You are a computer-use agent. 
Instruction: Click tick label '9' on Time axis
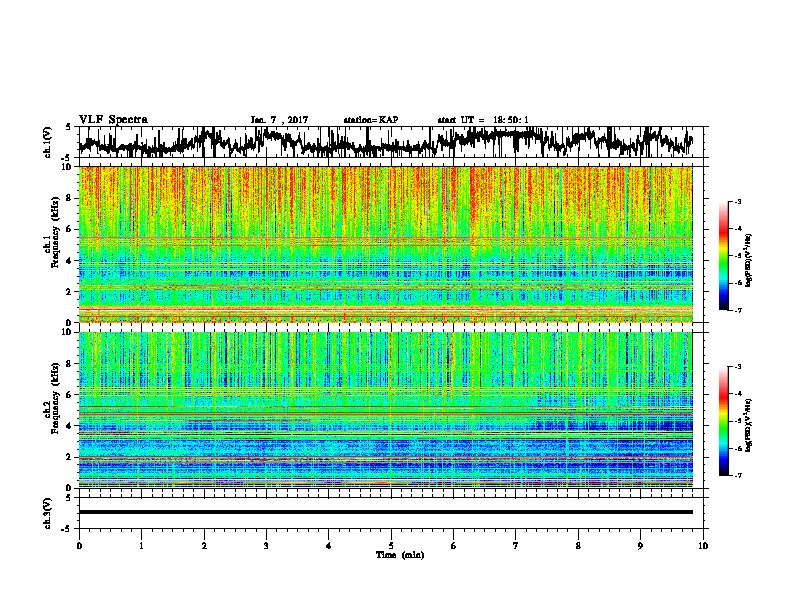click(x=640, y=546)
